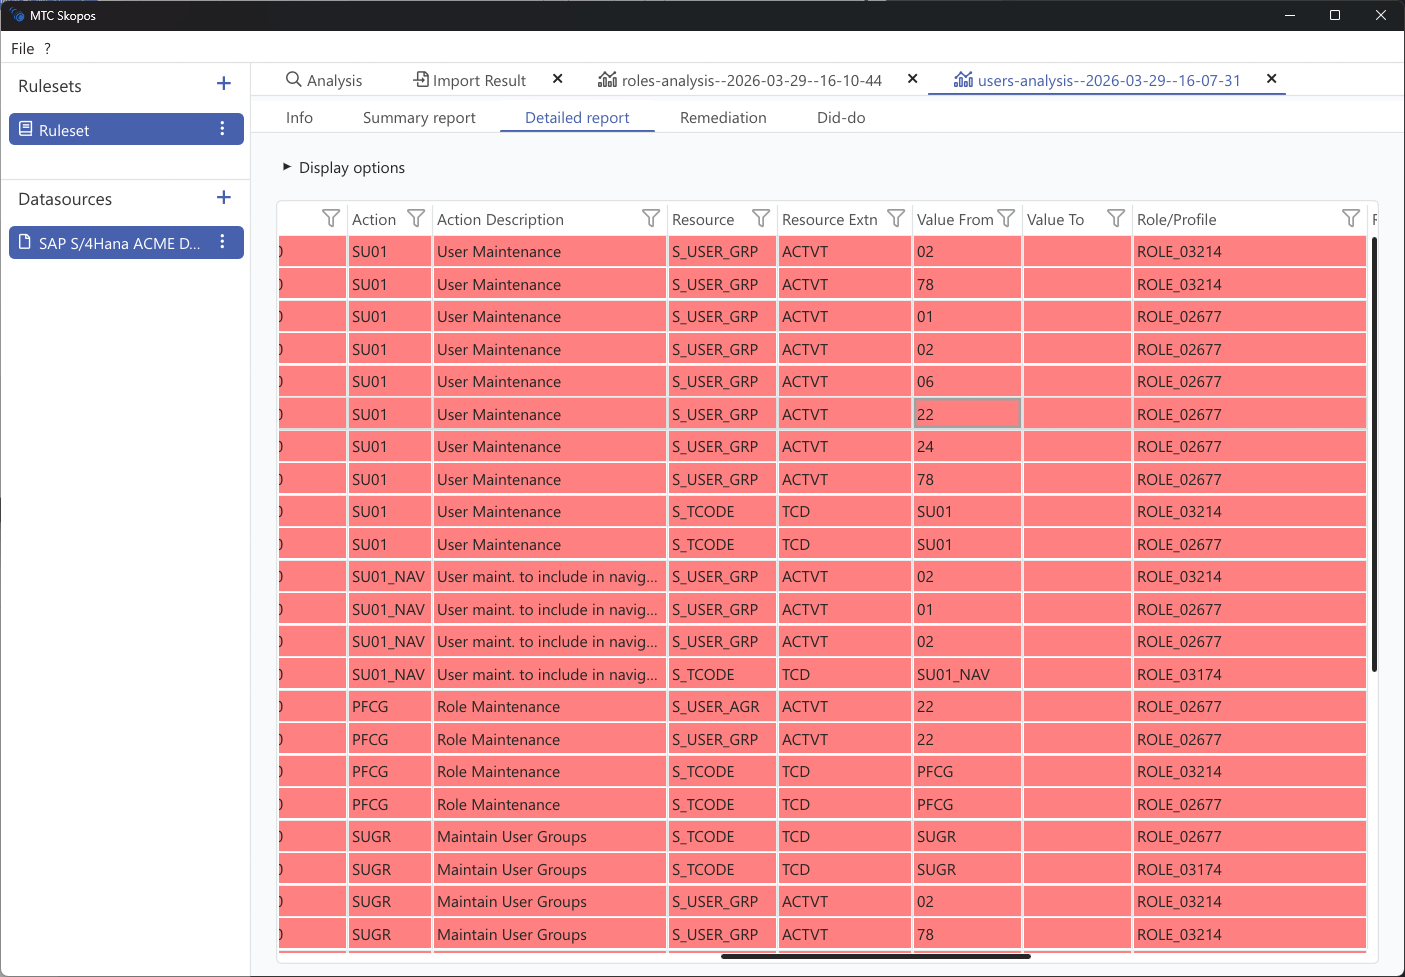Image resolution: width=1405 pixels, height=977 pixels.
Task: Add a new datasource with the plus icon
Action: (223, 197)
